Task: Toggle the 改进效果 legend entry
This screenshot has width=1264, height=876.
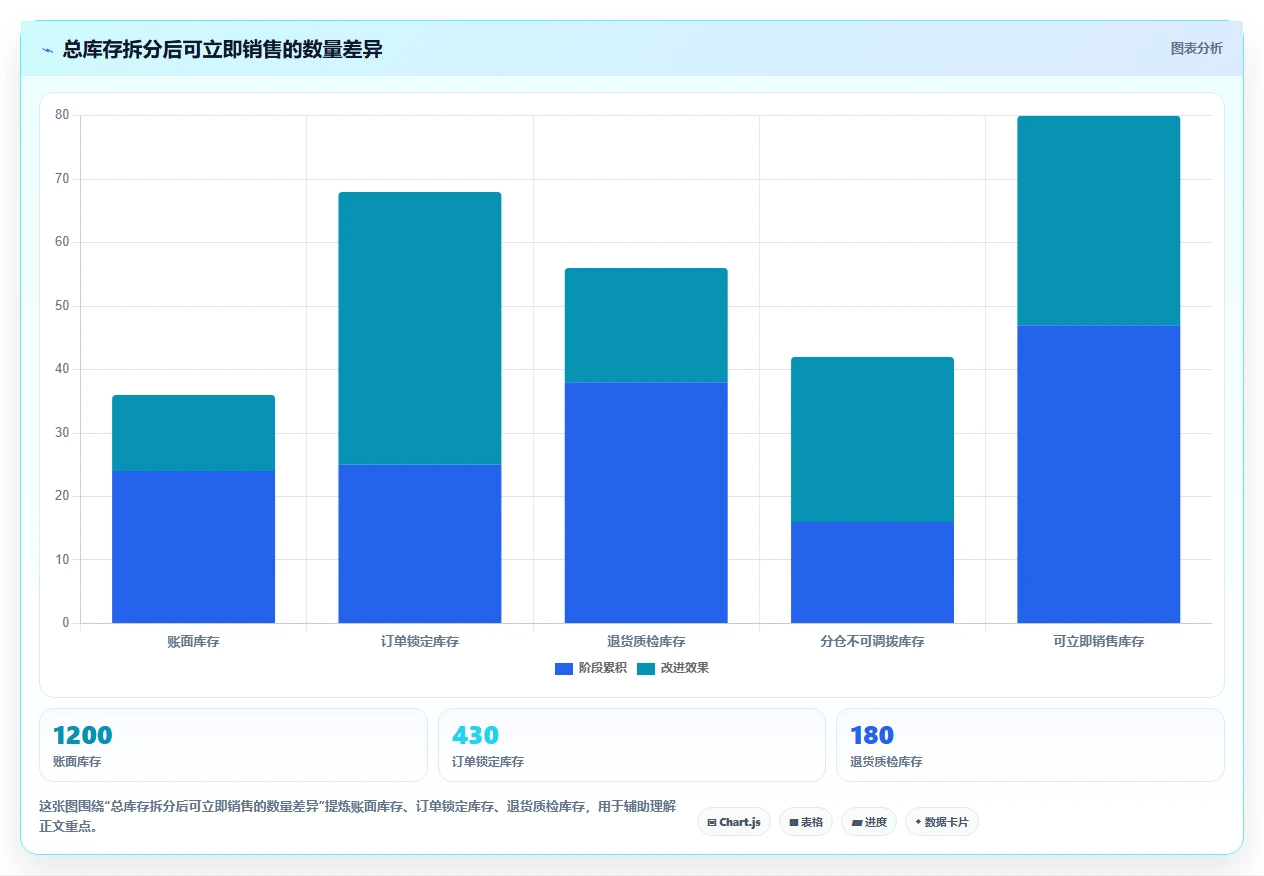Action: pos(673,668)
